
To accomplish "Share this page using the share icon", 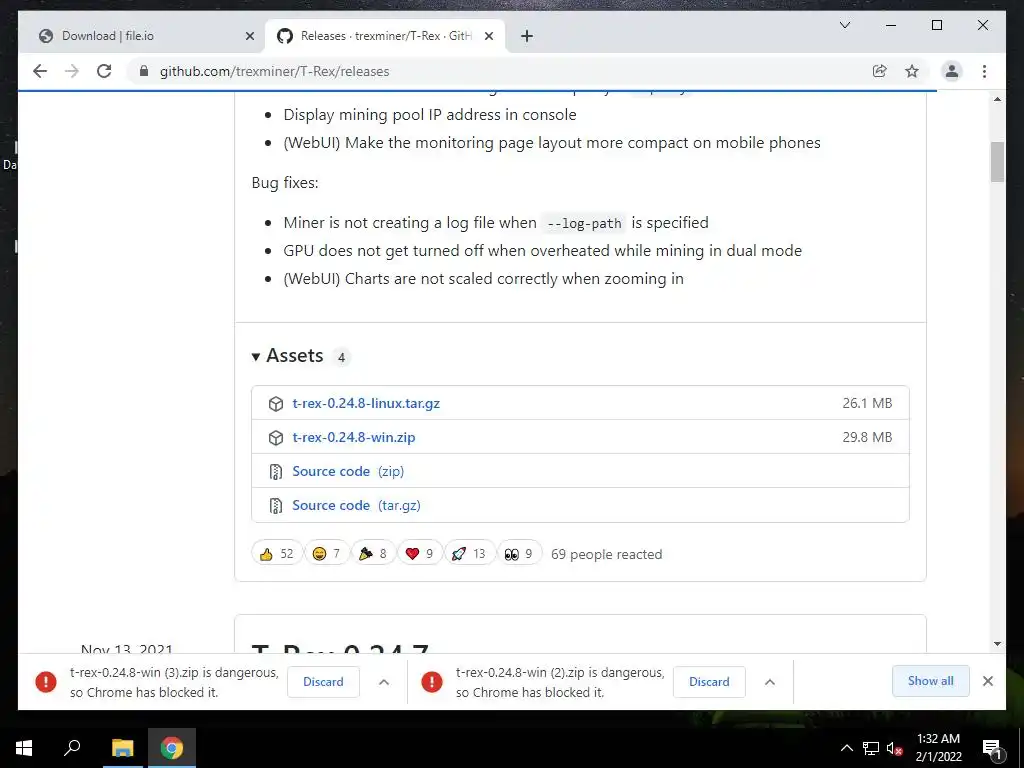I will click(x=880, y=71).
